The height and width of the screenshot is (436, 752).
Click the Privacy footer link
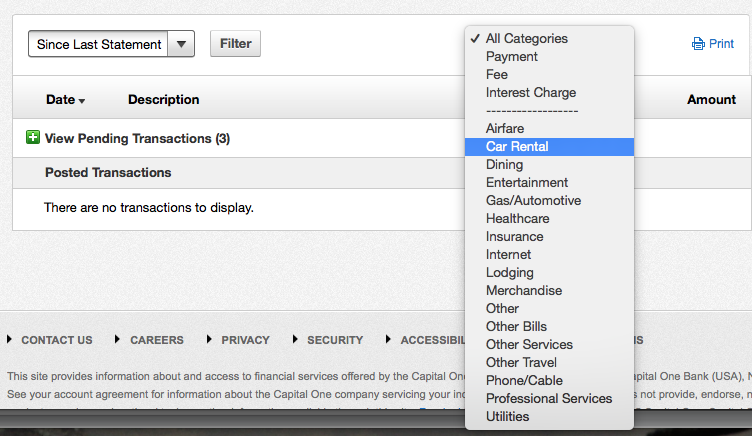click(245, 340)
